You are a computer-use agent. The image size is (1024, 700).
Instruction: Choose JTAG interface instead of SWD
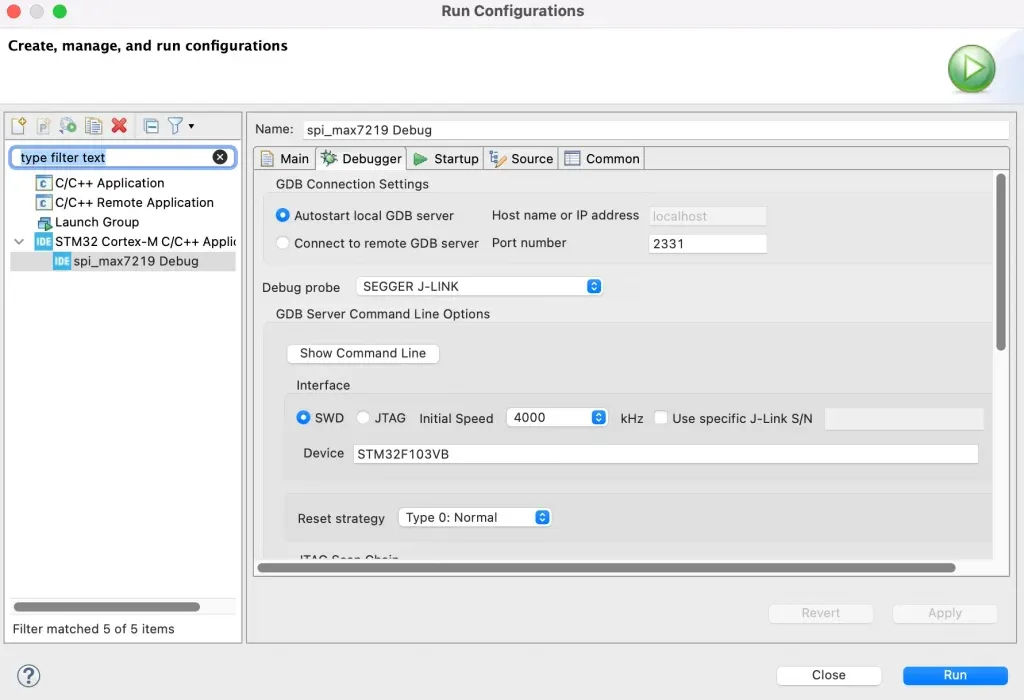(363, 418)
